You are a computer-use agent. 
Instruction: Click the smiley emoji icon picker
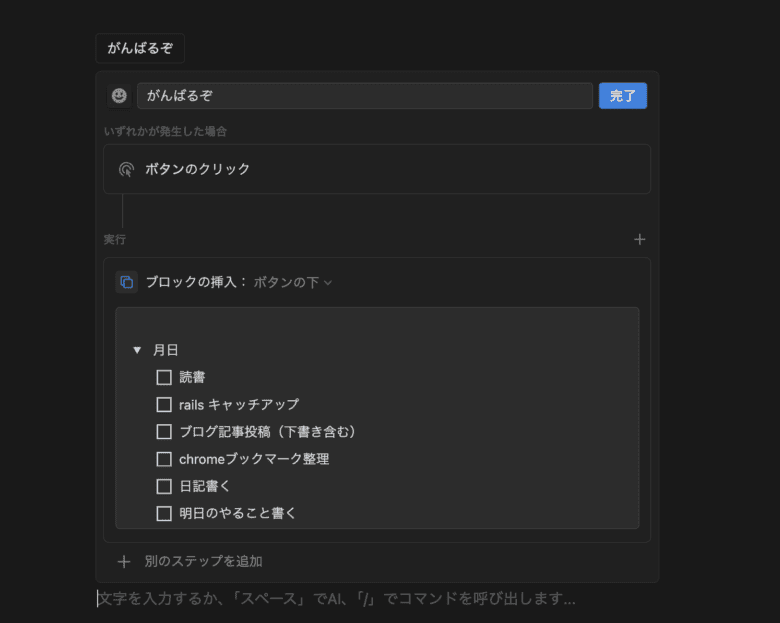pos(119,96)
